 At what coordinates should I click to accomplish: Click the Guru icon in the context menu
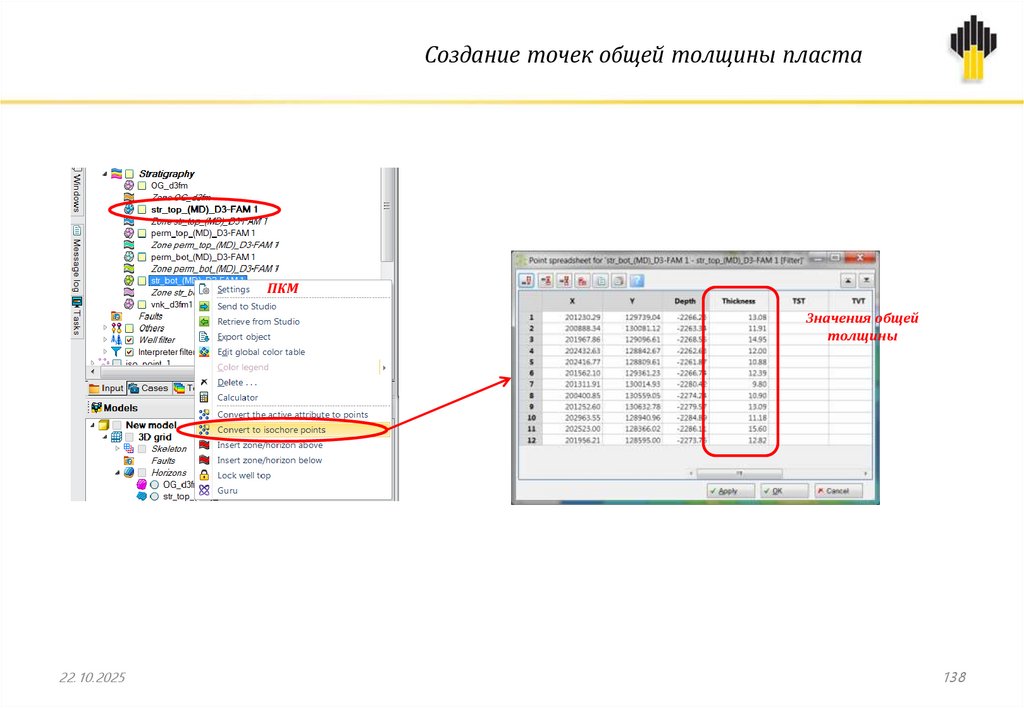[204, 490]
